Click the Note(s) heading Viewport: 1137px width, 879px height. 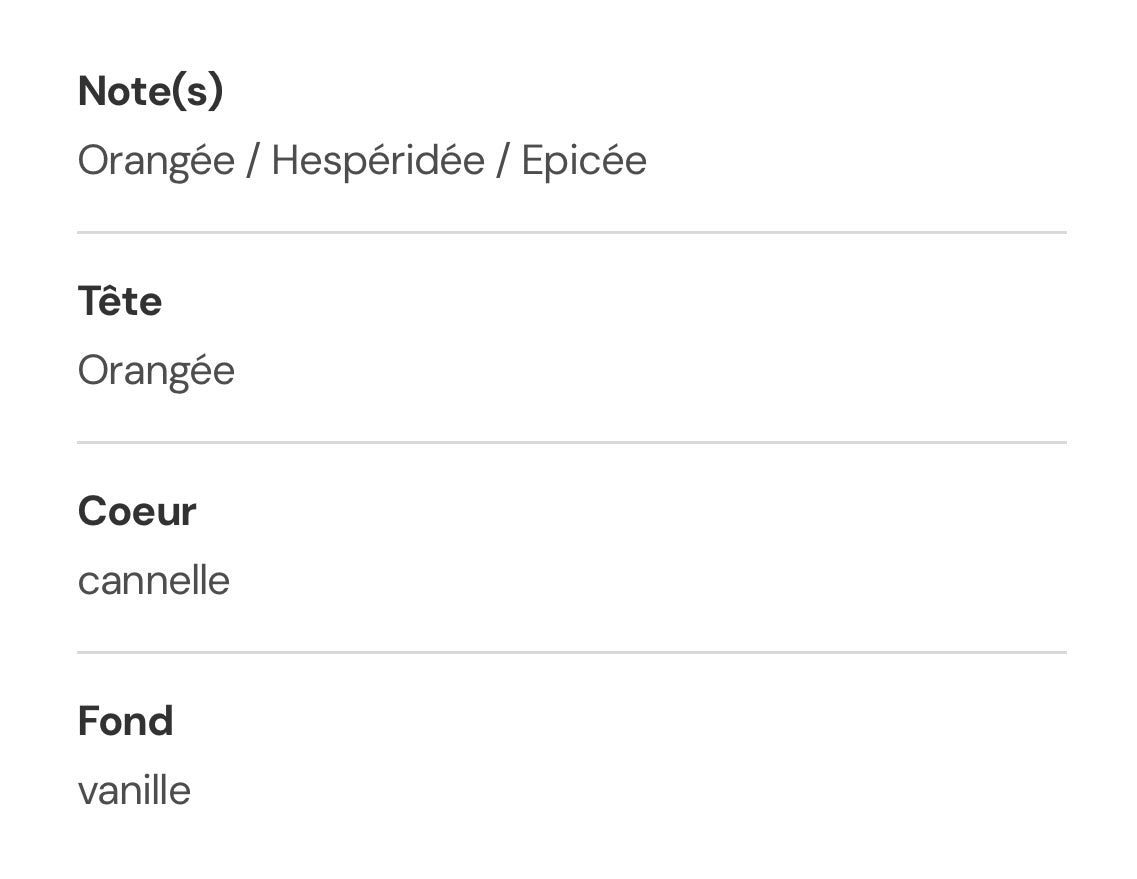point(150,91)
